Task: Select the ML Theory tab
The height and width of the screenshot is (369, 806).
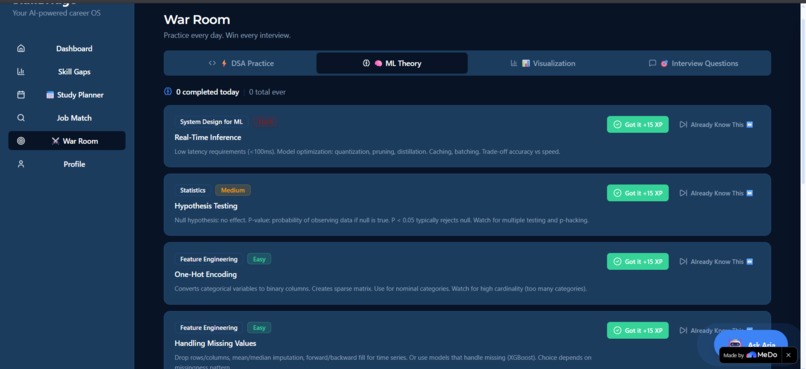Action: coord(392,63)
